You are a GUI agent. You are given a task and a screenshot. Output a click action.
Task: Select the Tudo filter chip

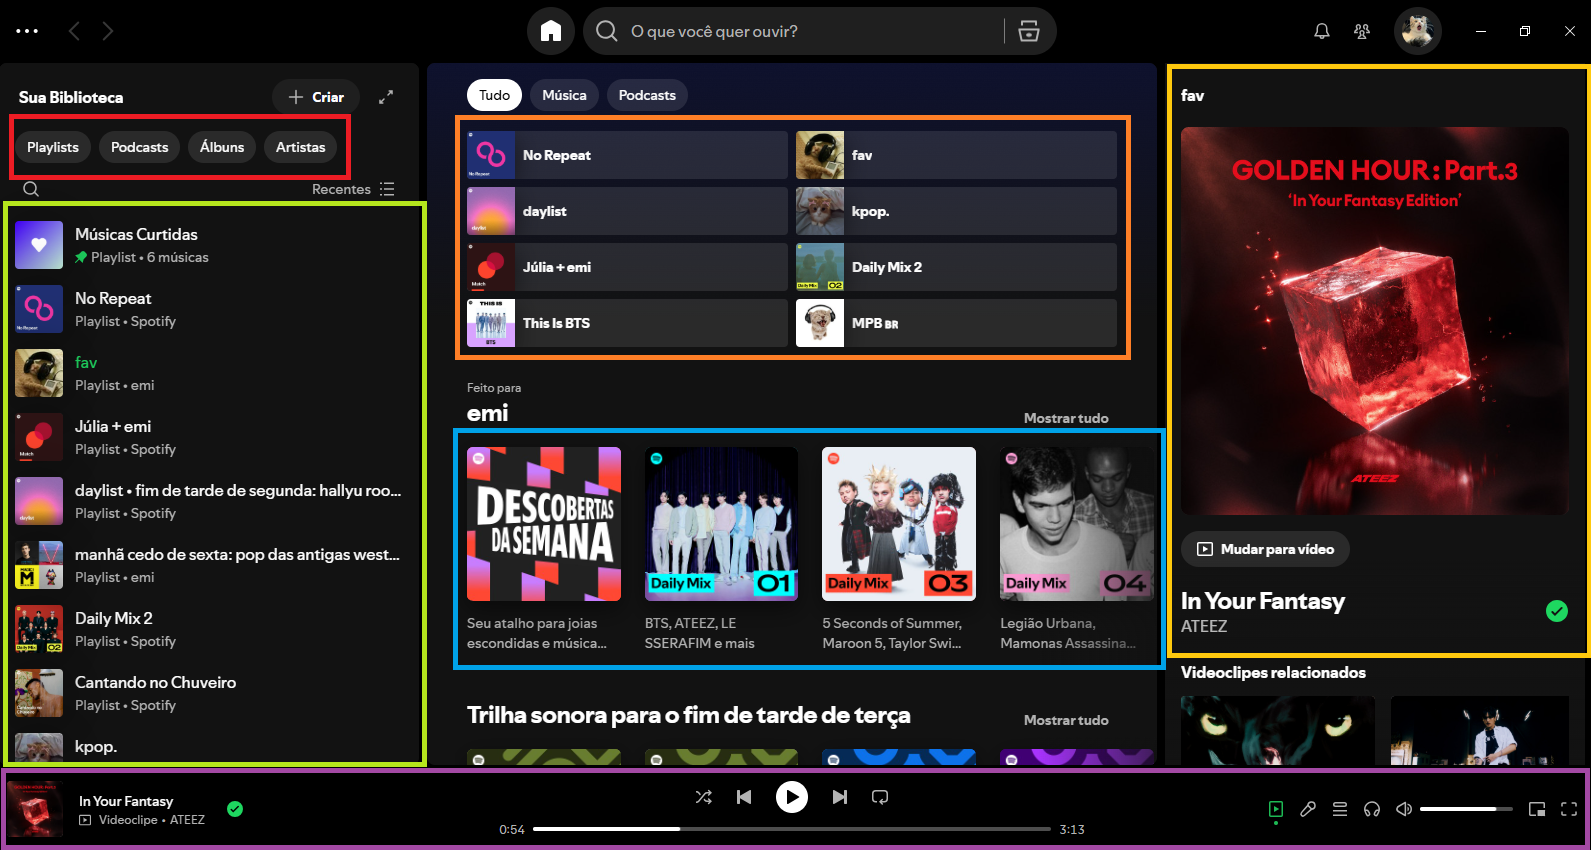click(x=495, y=95)
